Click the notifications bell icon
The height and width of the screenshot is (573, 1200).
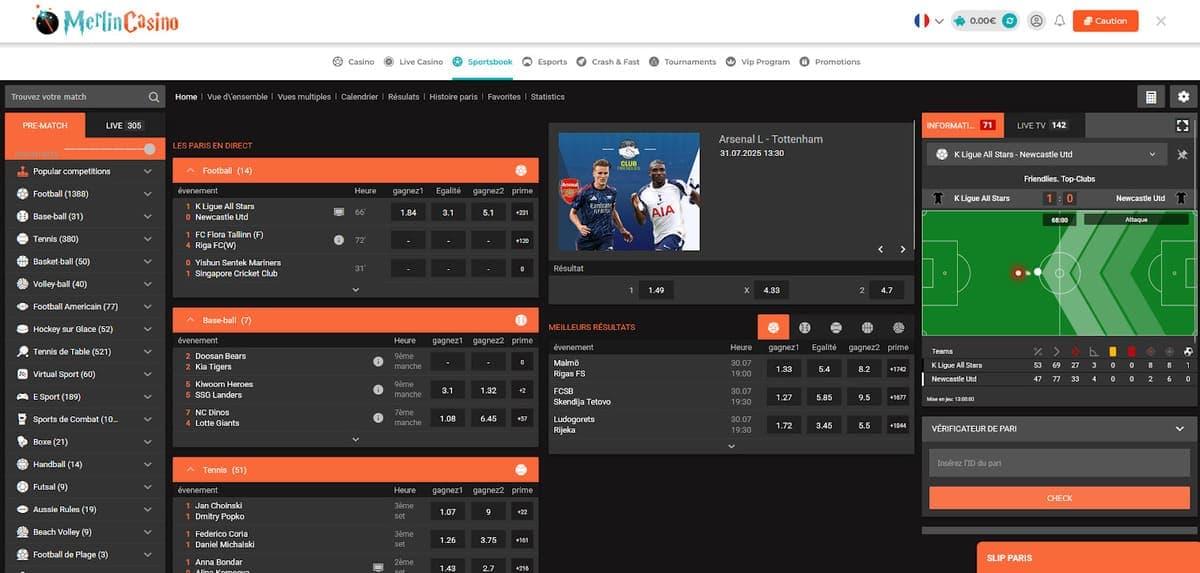[x=1059, y=21]
